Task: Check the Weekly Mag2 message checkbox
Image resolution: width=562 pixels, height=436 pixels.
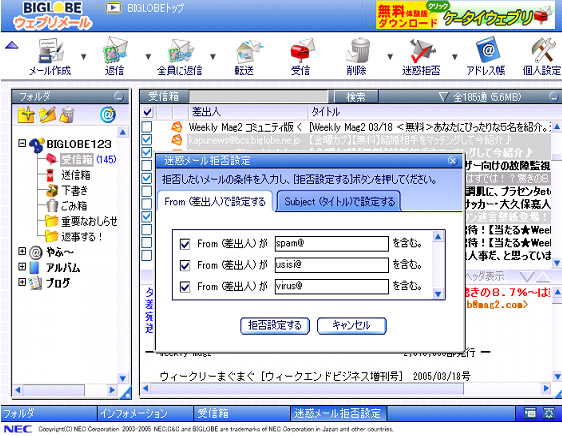Action: (x=147, y=127)
